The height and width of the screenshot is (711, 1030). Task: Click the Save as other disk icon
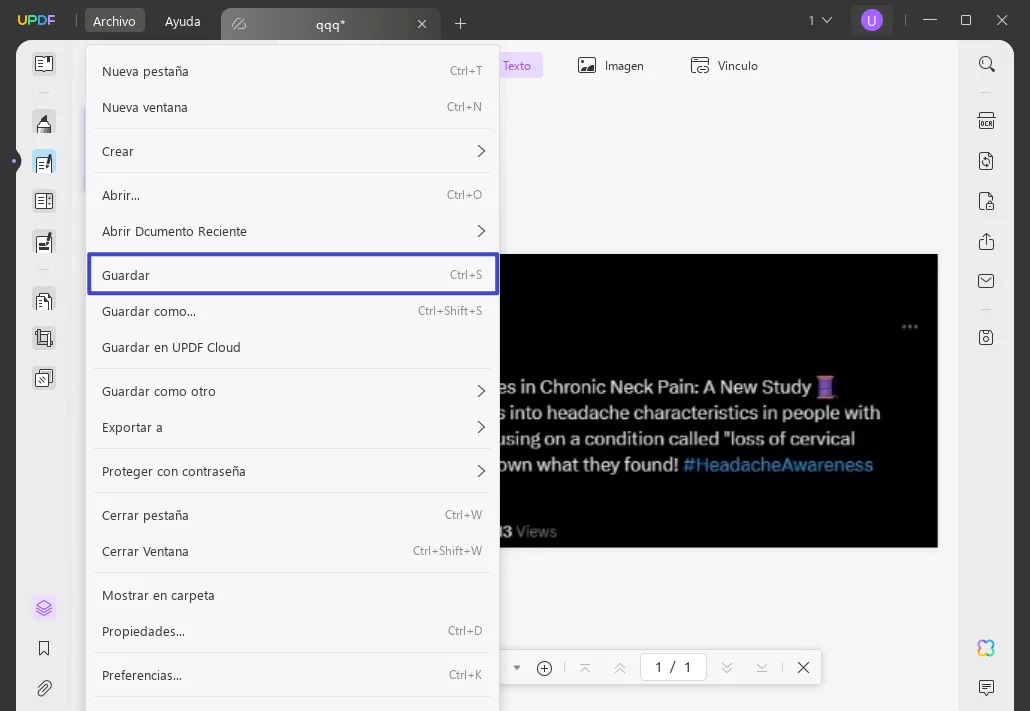click(x=987, y=338)
